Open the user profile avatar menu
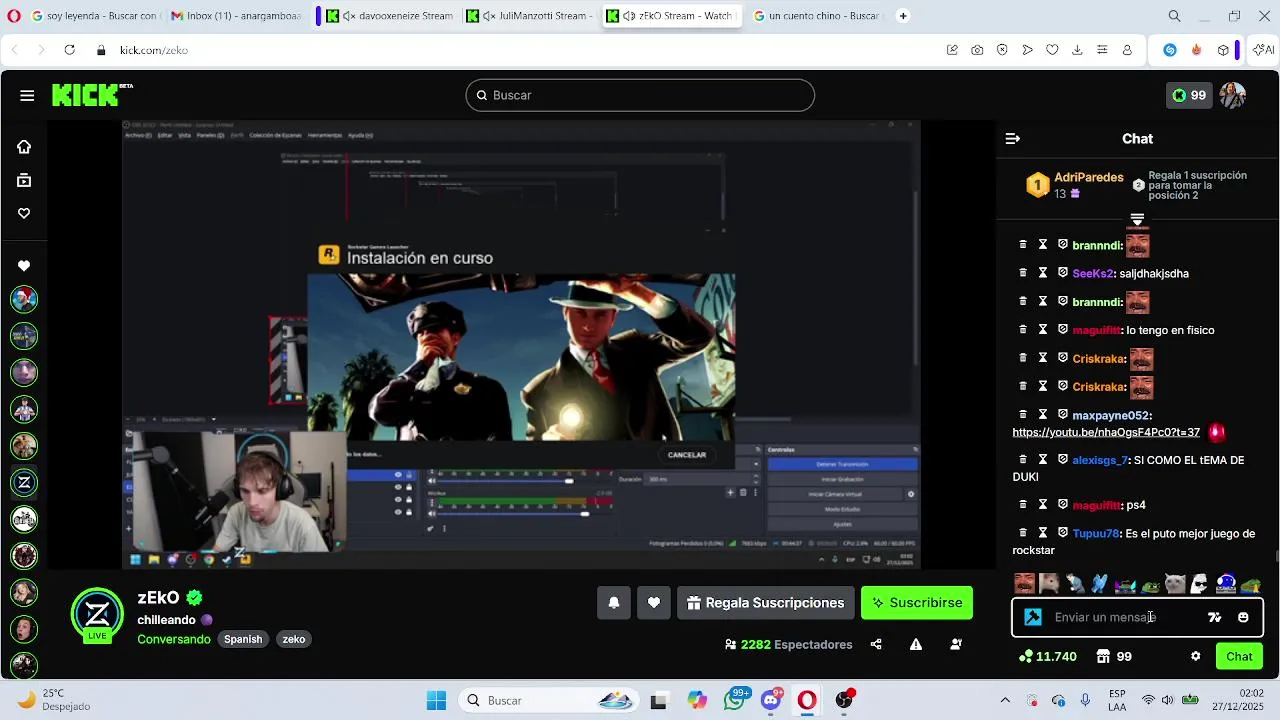This screenshot has width=1280, height=720. pyautogui.click(x=1233, y=95)
